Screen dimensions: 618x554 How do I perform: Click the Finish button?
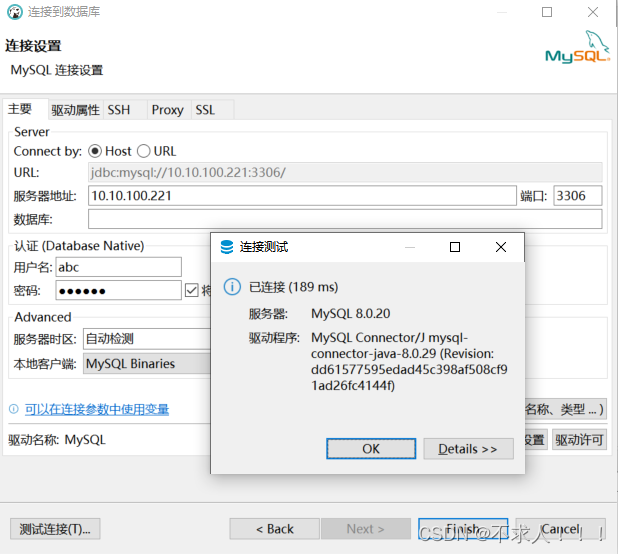point(463,529)
